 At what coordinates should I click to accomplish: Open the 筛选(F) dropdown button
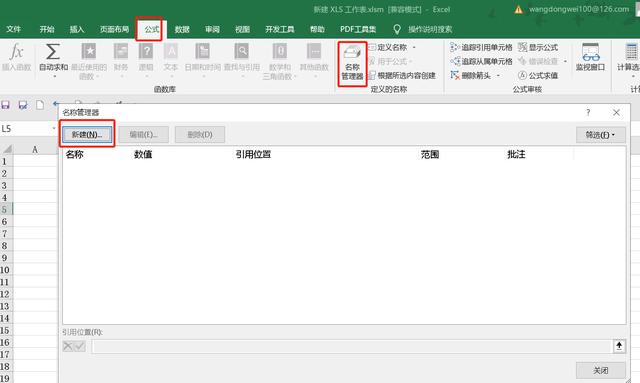tap(600, 134)
